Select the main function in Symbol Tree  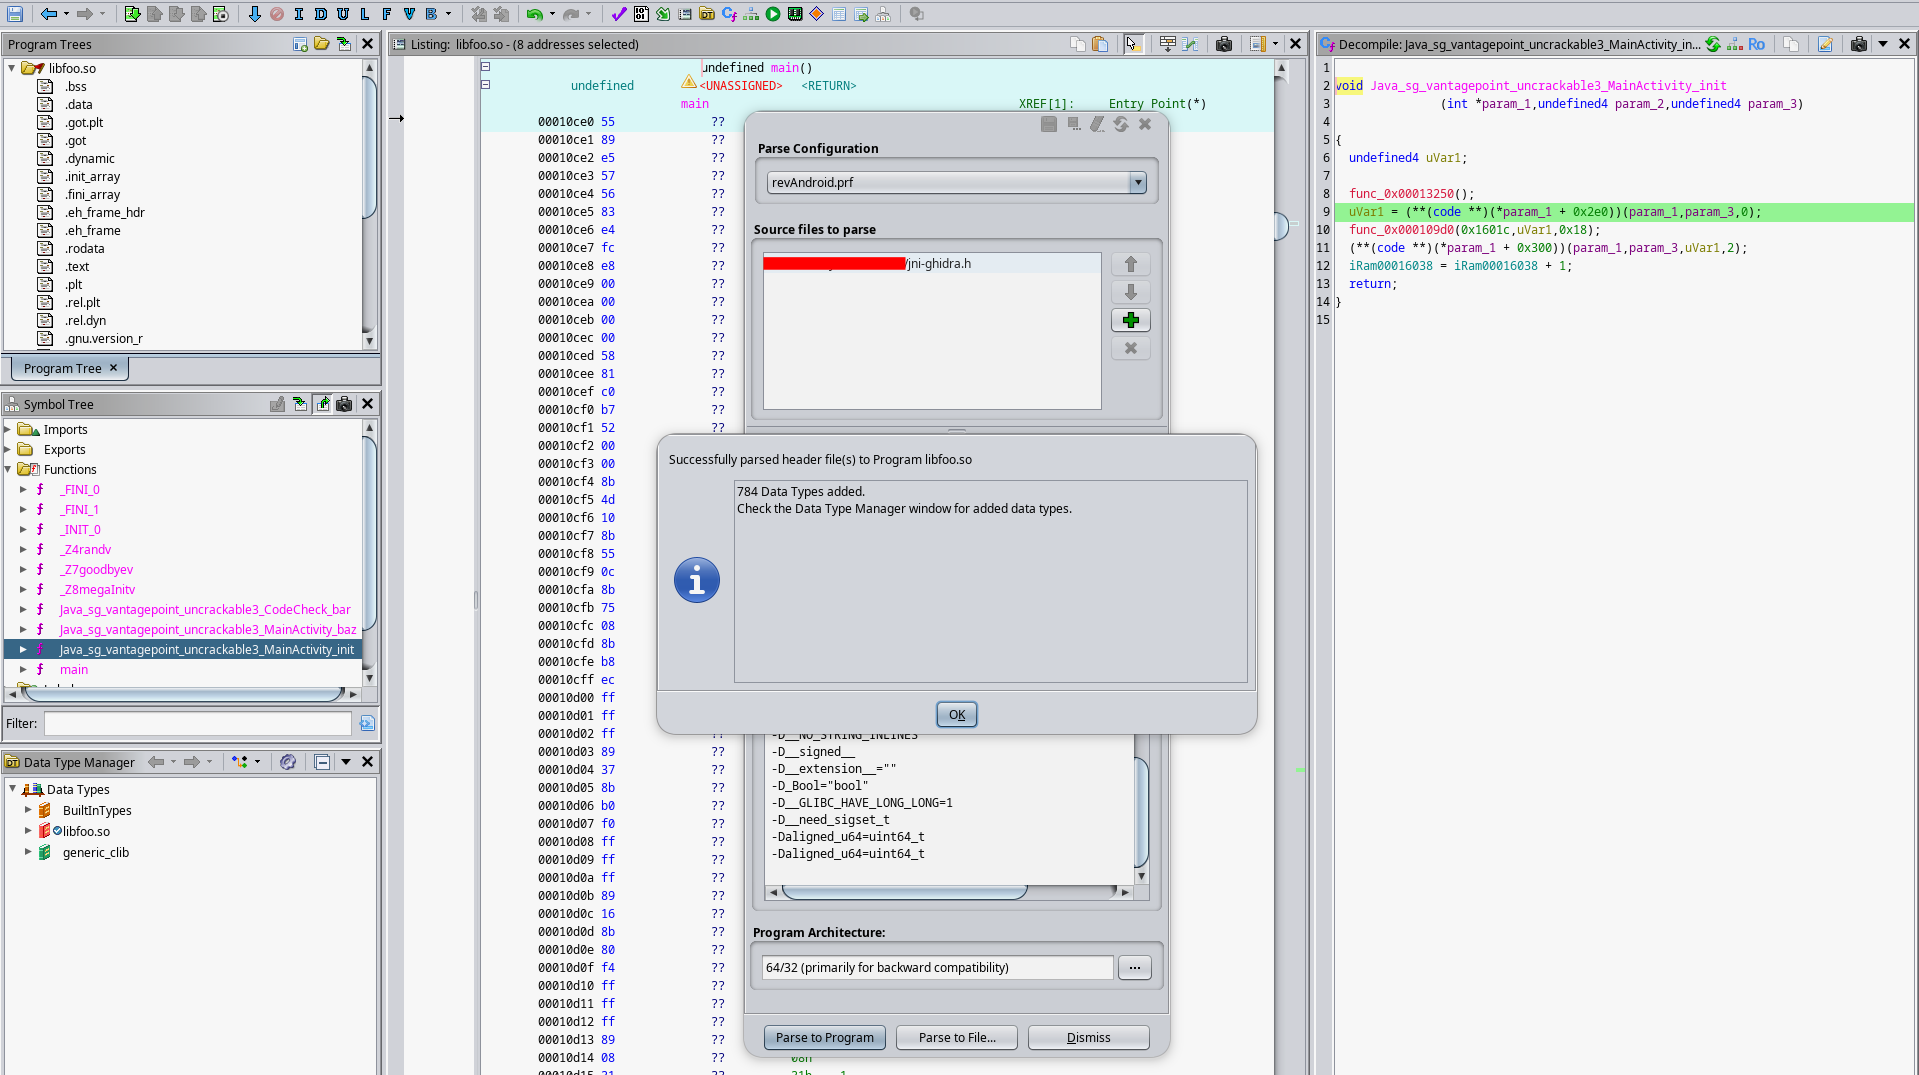74,669
